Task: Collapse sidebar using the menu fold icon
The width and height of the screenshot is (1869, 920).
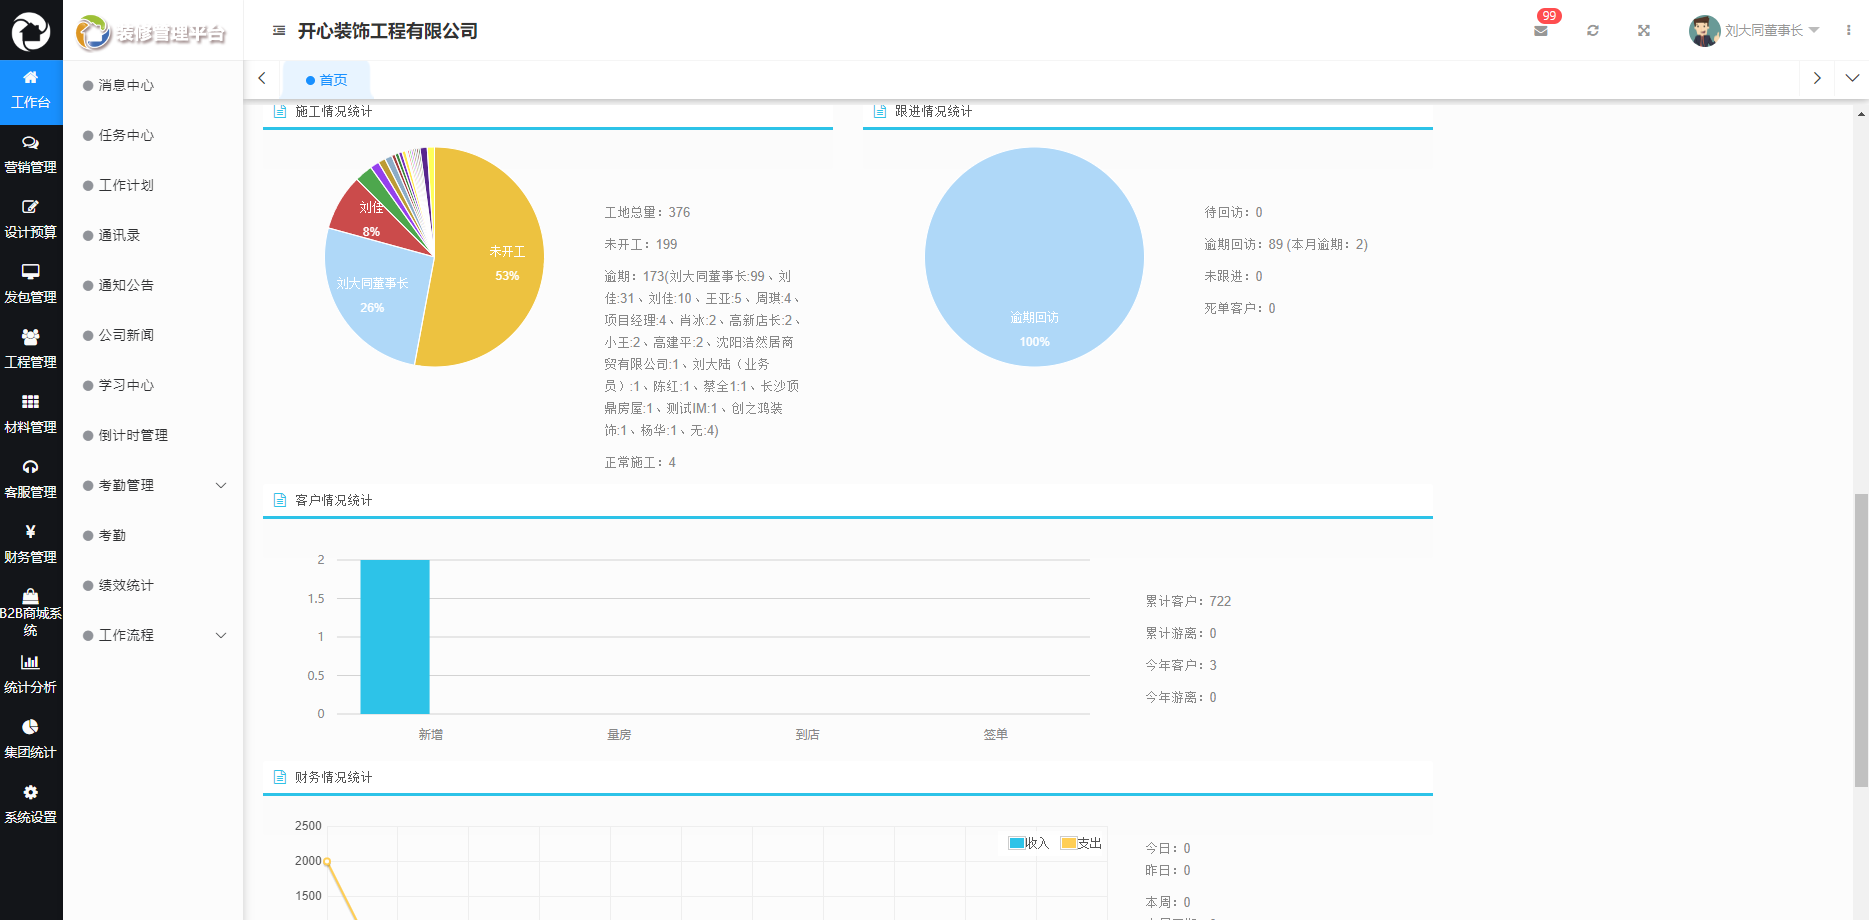Action: tap(279, 31)
